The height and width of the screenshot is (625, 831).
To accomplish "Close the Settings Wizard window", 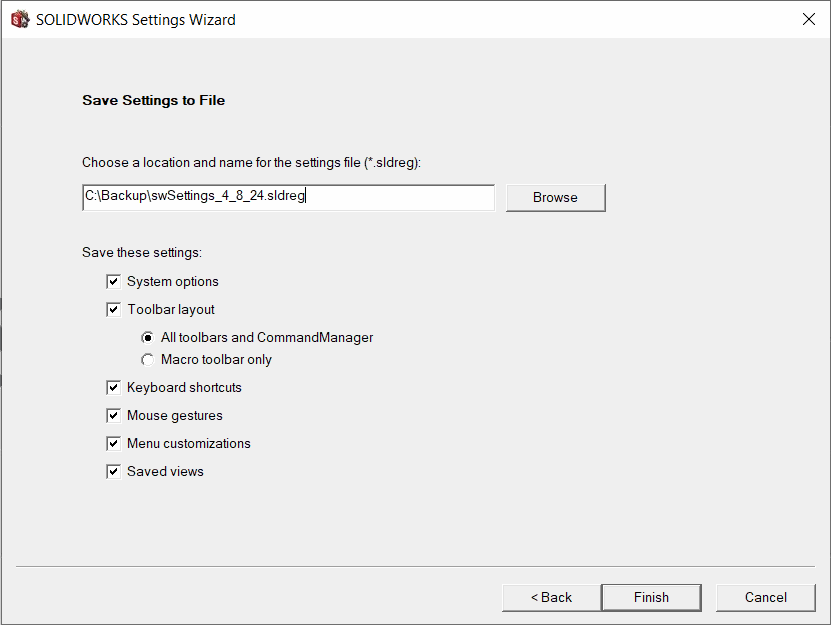I will pyautogui.click(x=808, y=18).
